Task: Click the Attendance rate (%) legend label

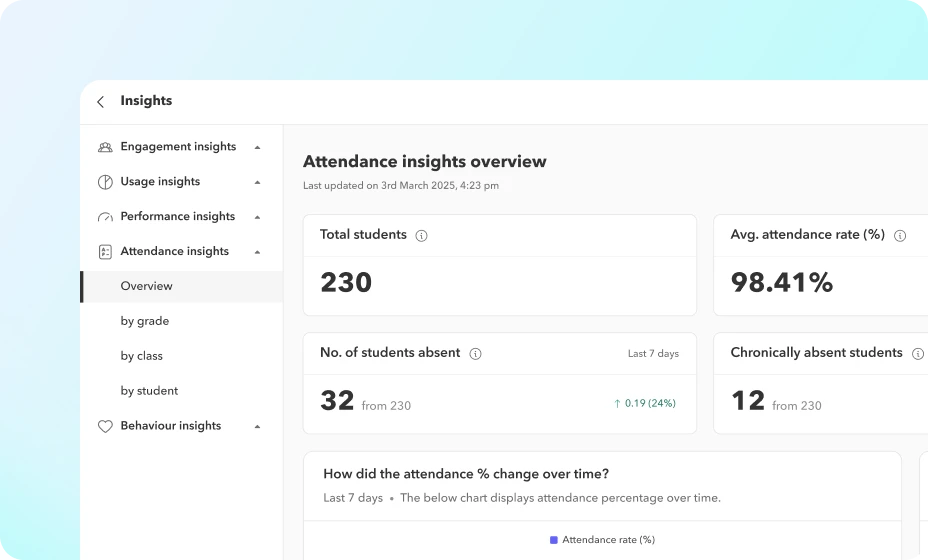Action: pyautogui.click(x=608, y=540)
